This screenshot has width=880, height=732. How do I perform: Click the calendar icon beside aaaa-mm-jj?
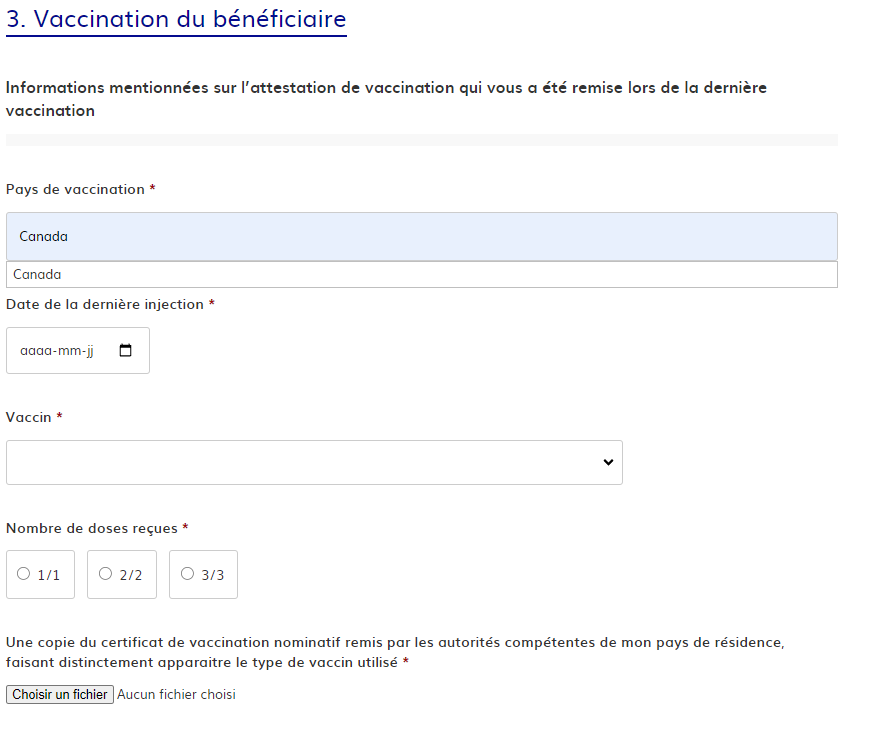point(125,349)
